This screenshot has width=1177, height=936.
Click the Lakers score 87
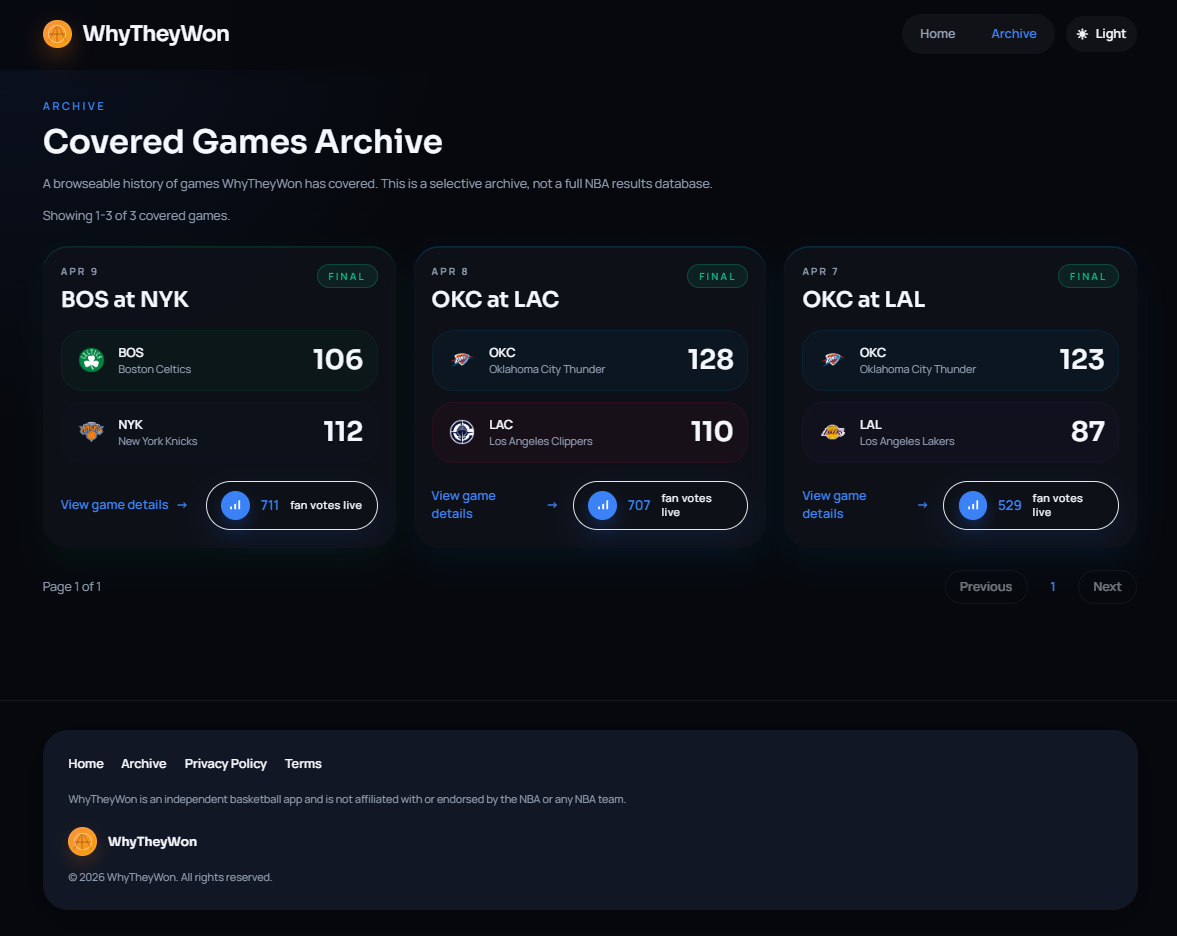tap(1088, 432)
